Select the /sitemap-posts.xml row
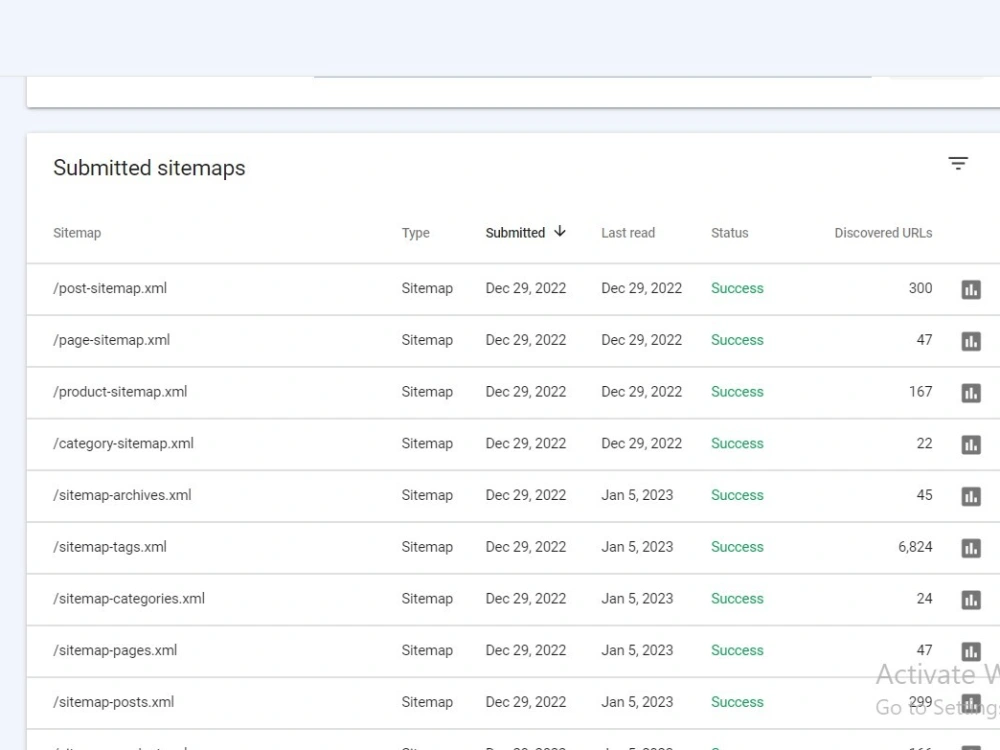The width and height of the screenshot is (1000, 750). click(513, 702)
